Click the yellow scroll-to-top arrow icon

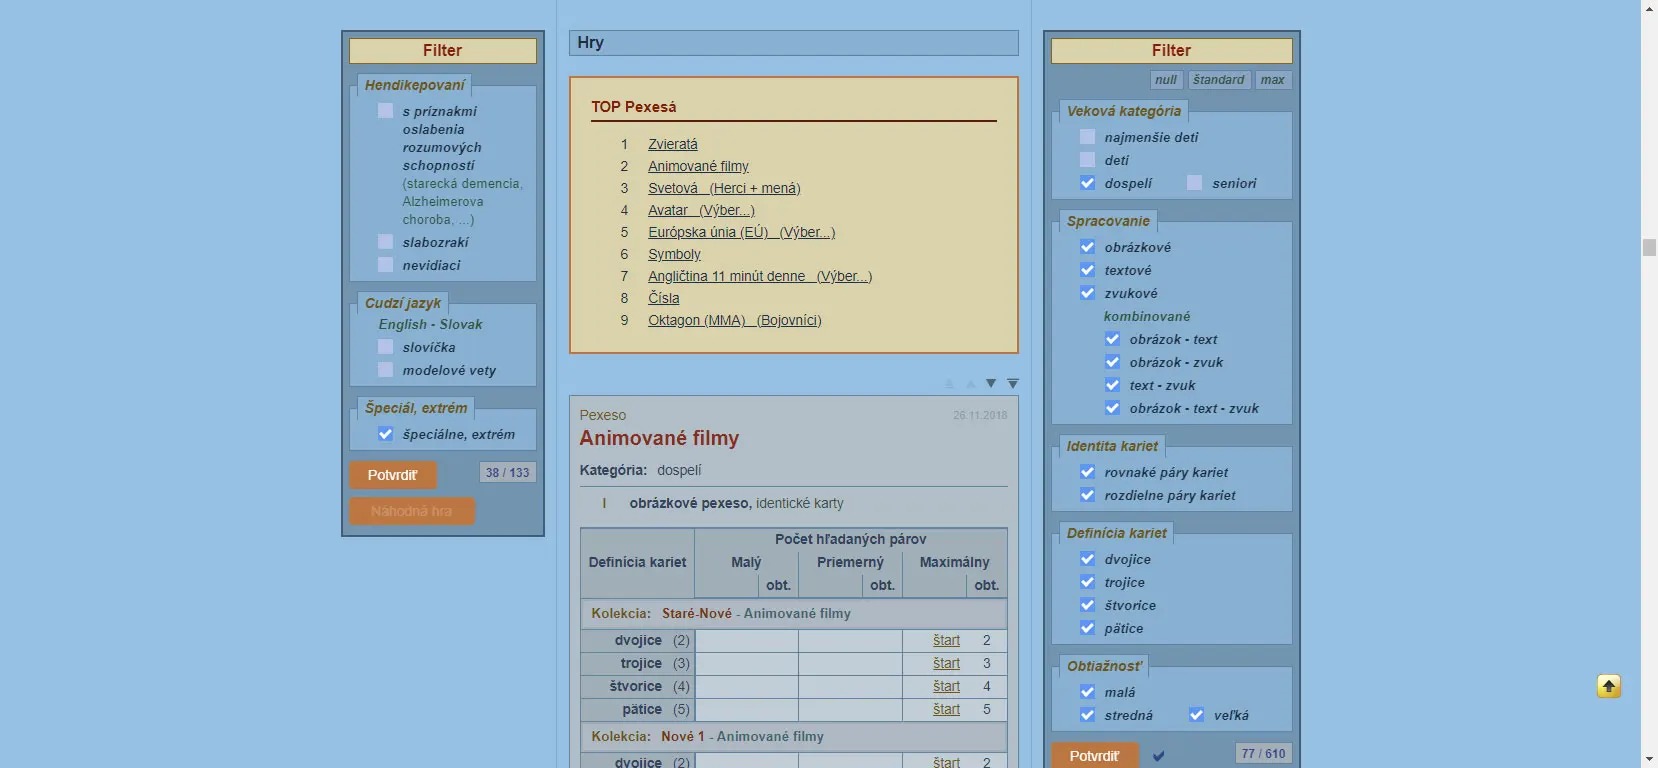coord(1608,686)
